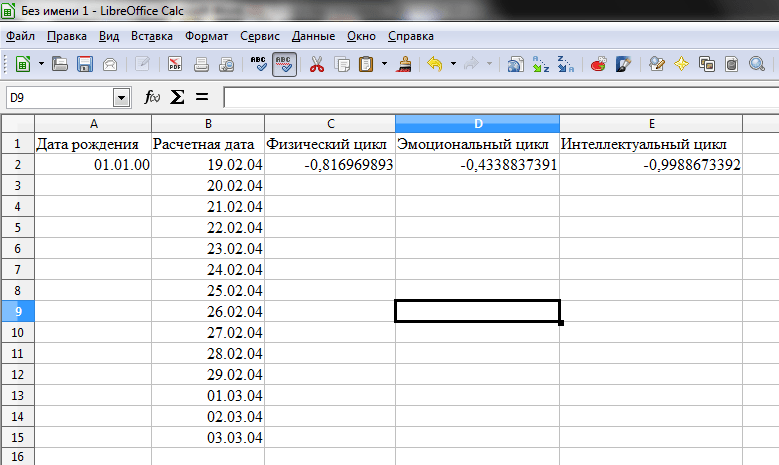Open Page Preview icon
Viewport: 779px width, 465px height.
[227, 64]
